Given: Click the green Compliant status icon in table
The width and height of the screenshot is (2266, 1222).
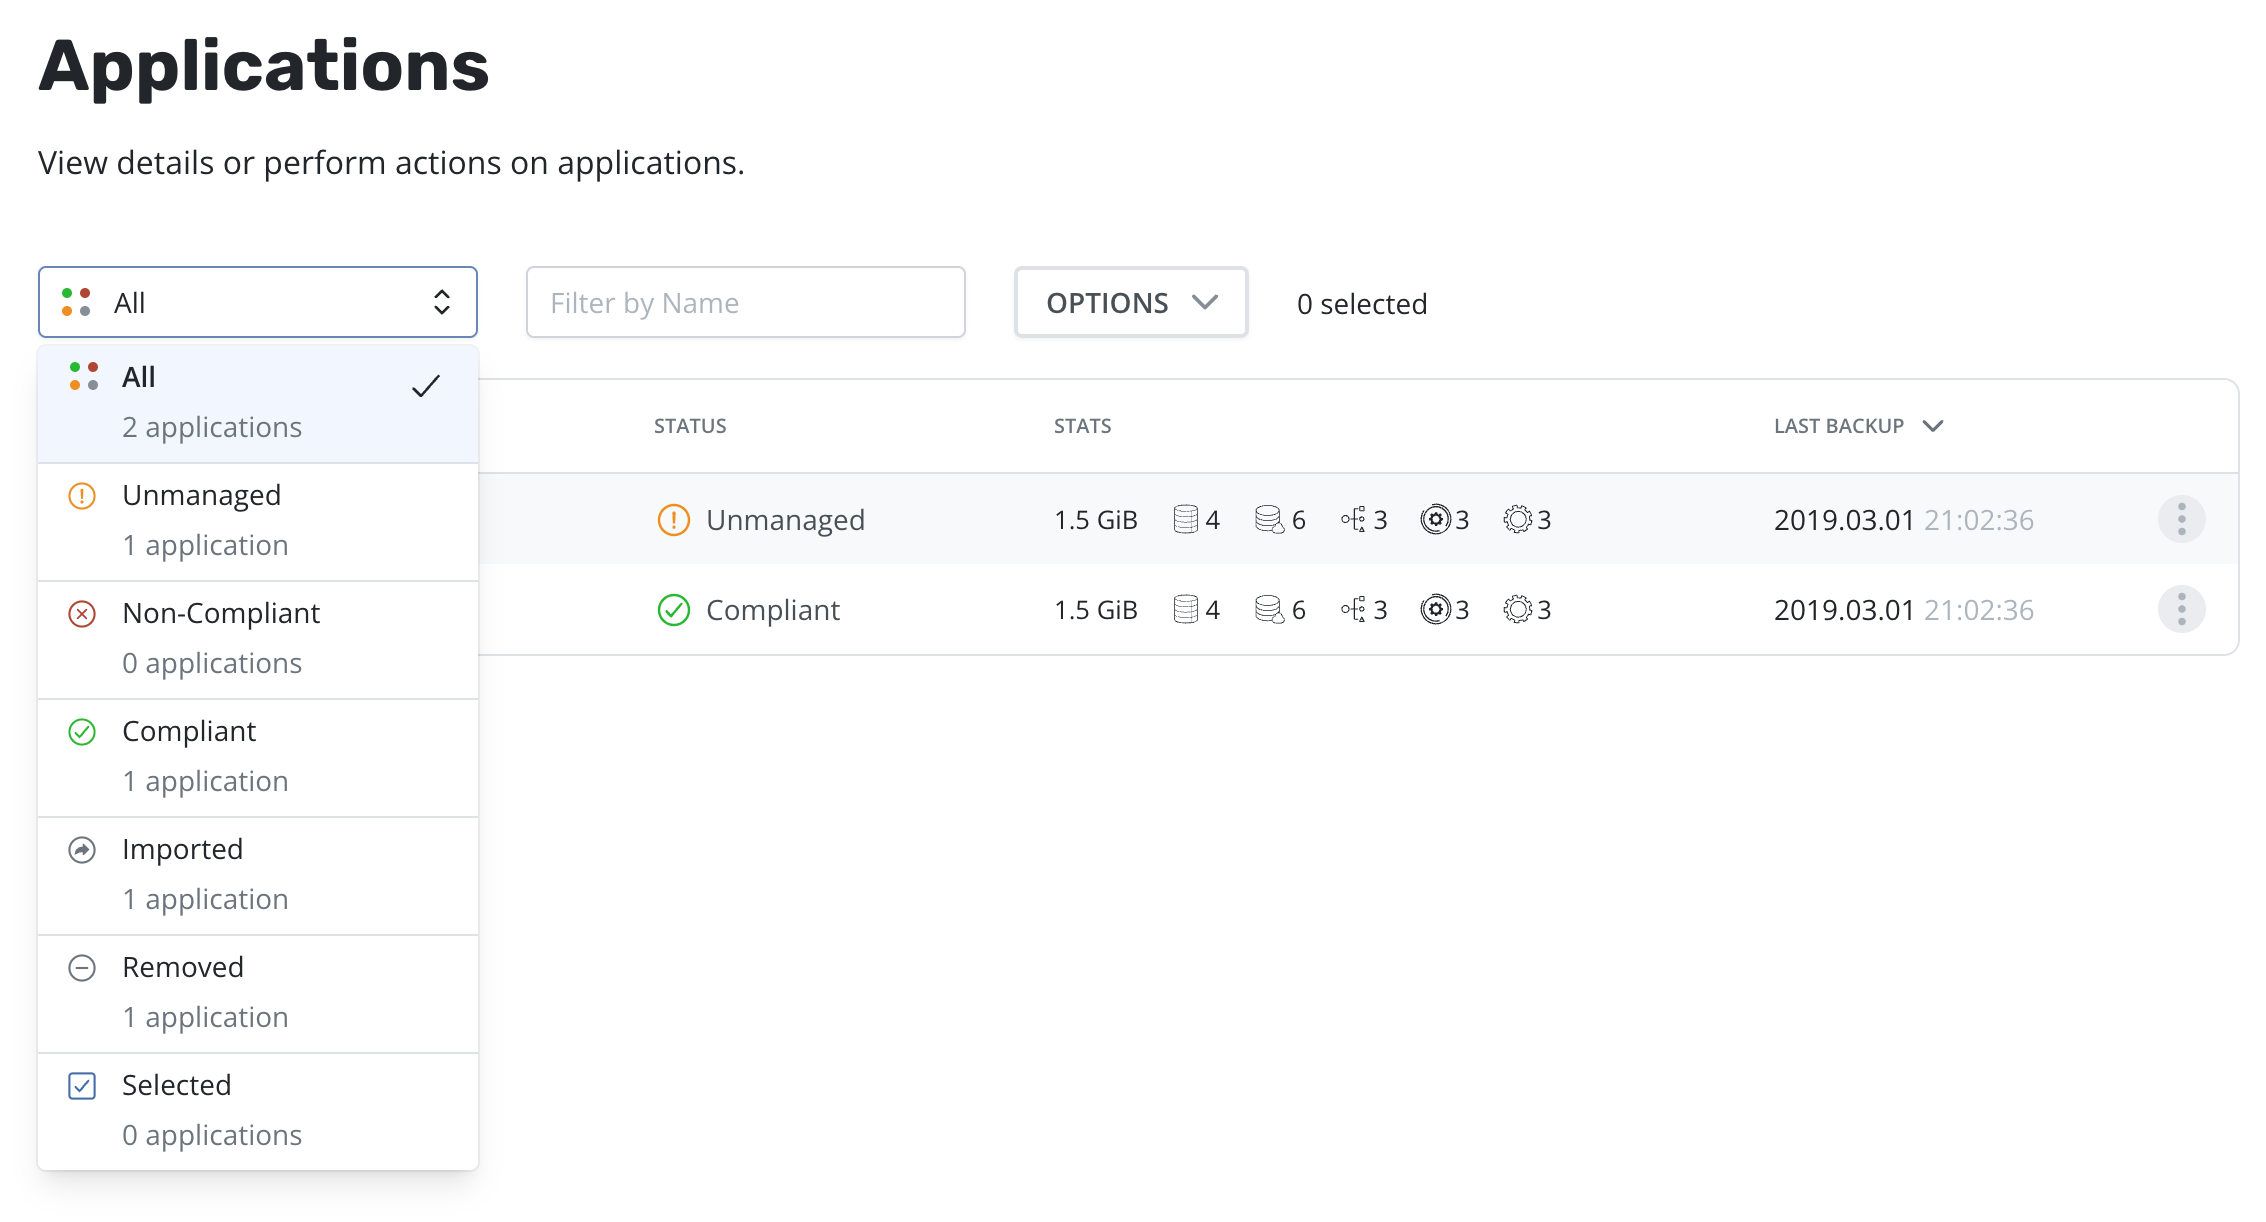Looking at the screenshot, I should pyautogui.click(x=674, y=610).
